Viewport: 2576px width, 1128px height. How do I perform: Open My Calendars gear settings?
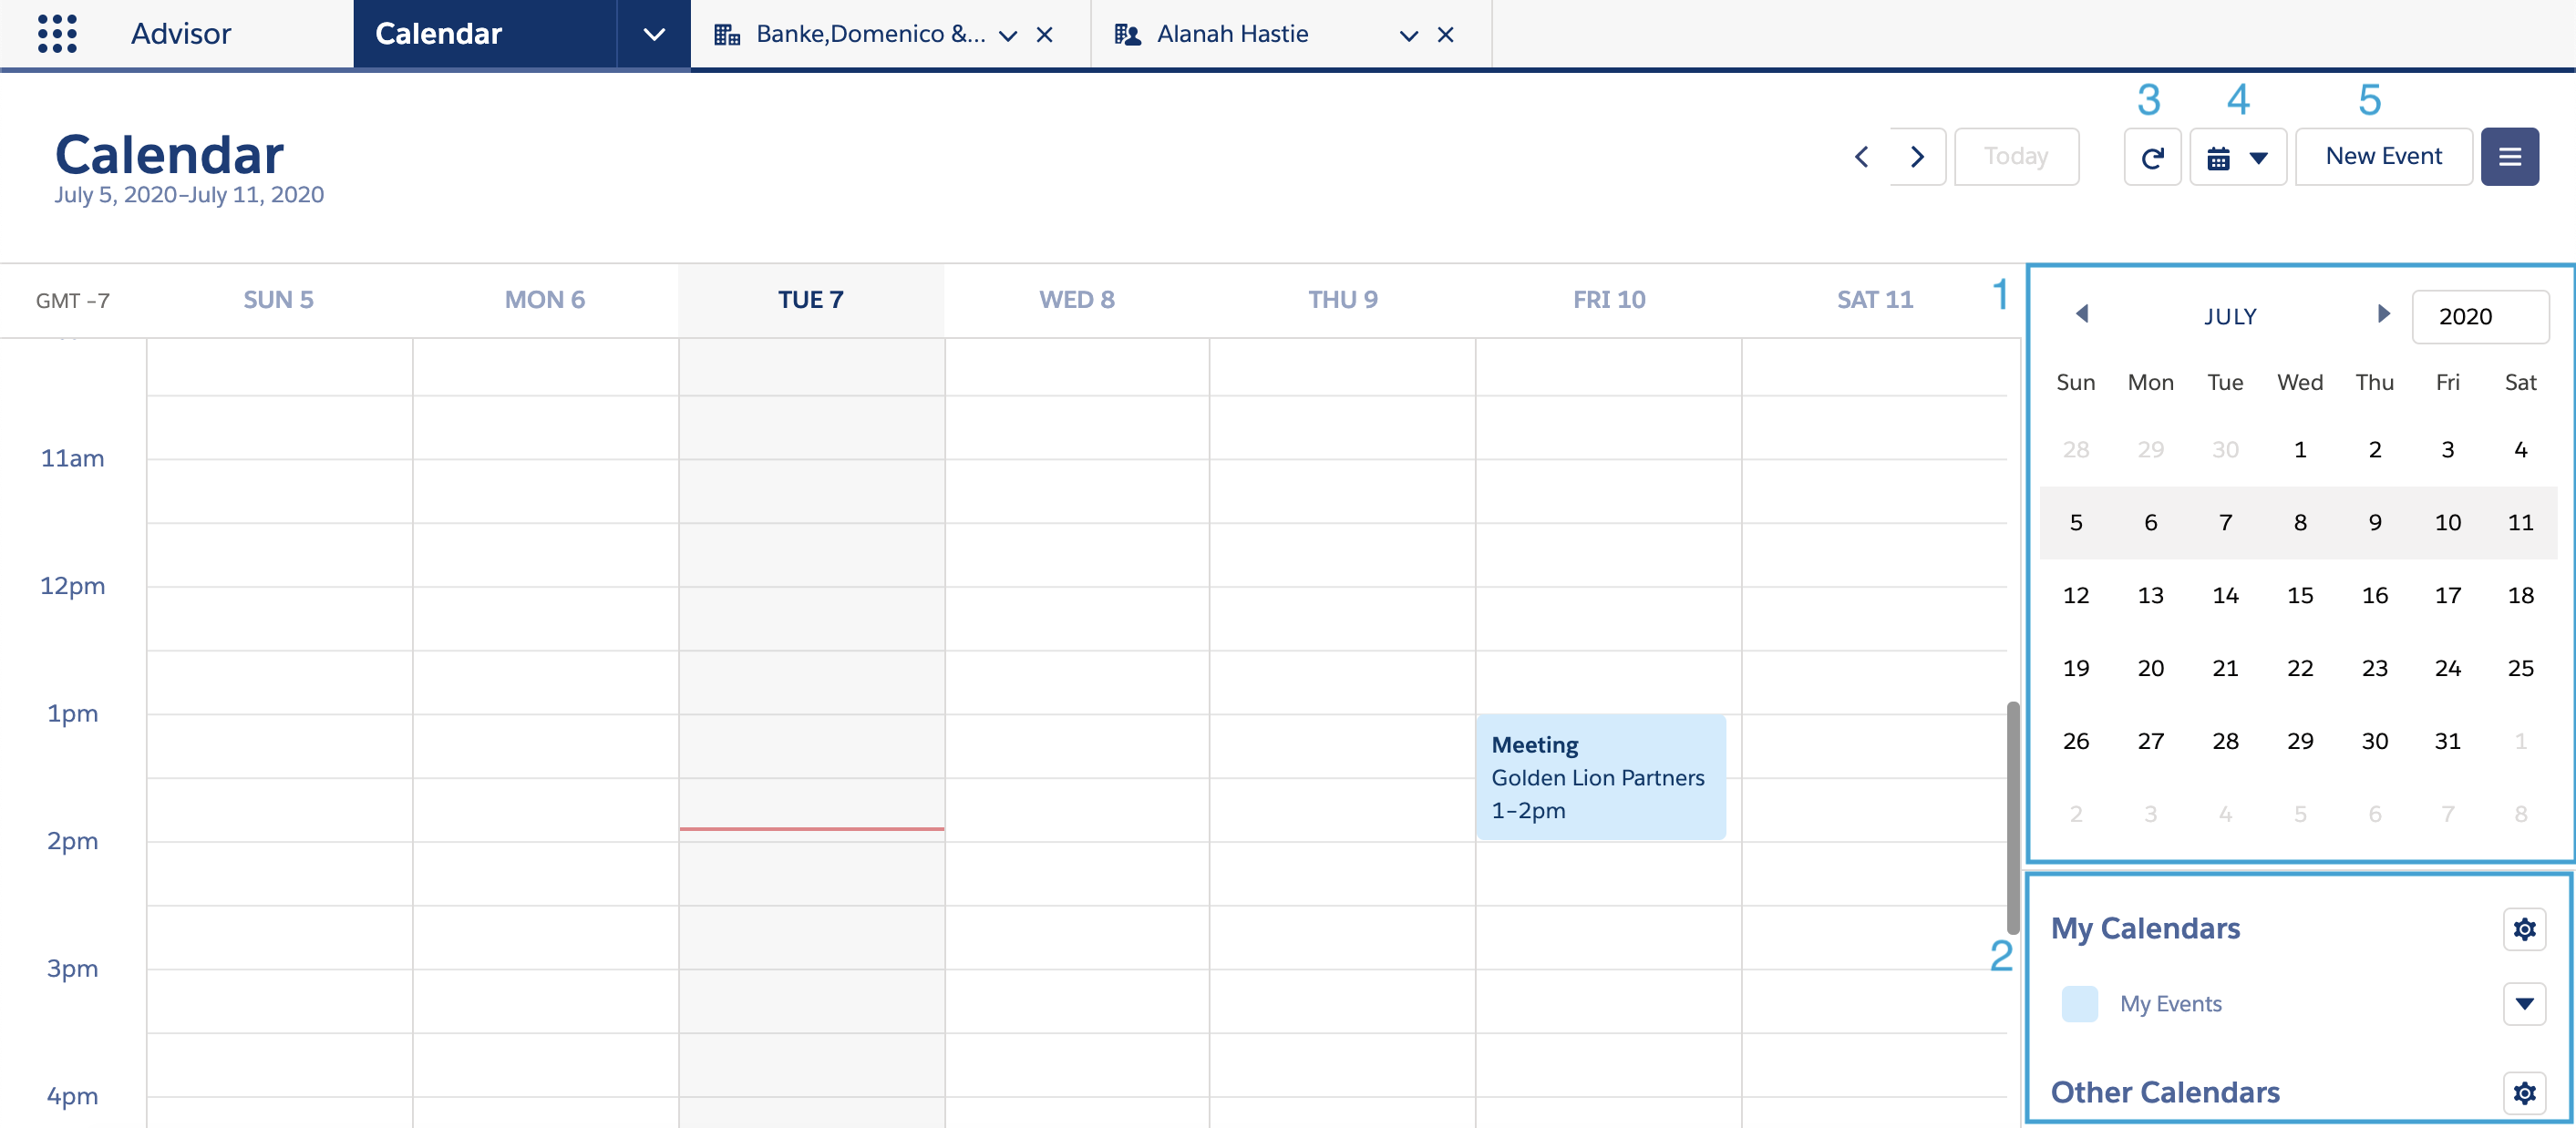tap(2524, 929)
